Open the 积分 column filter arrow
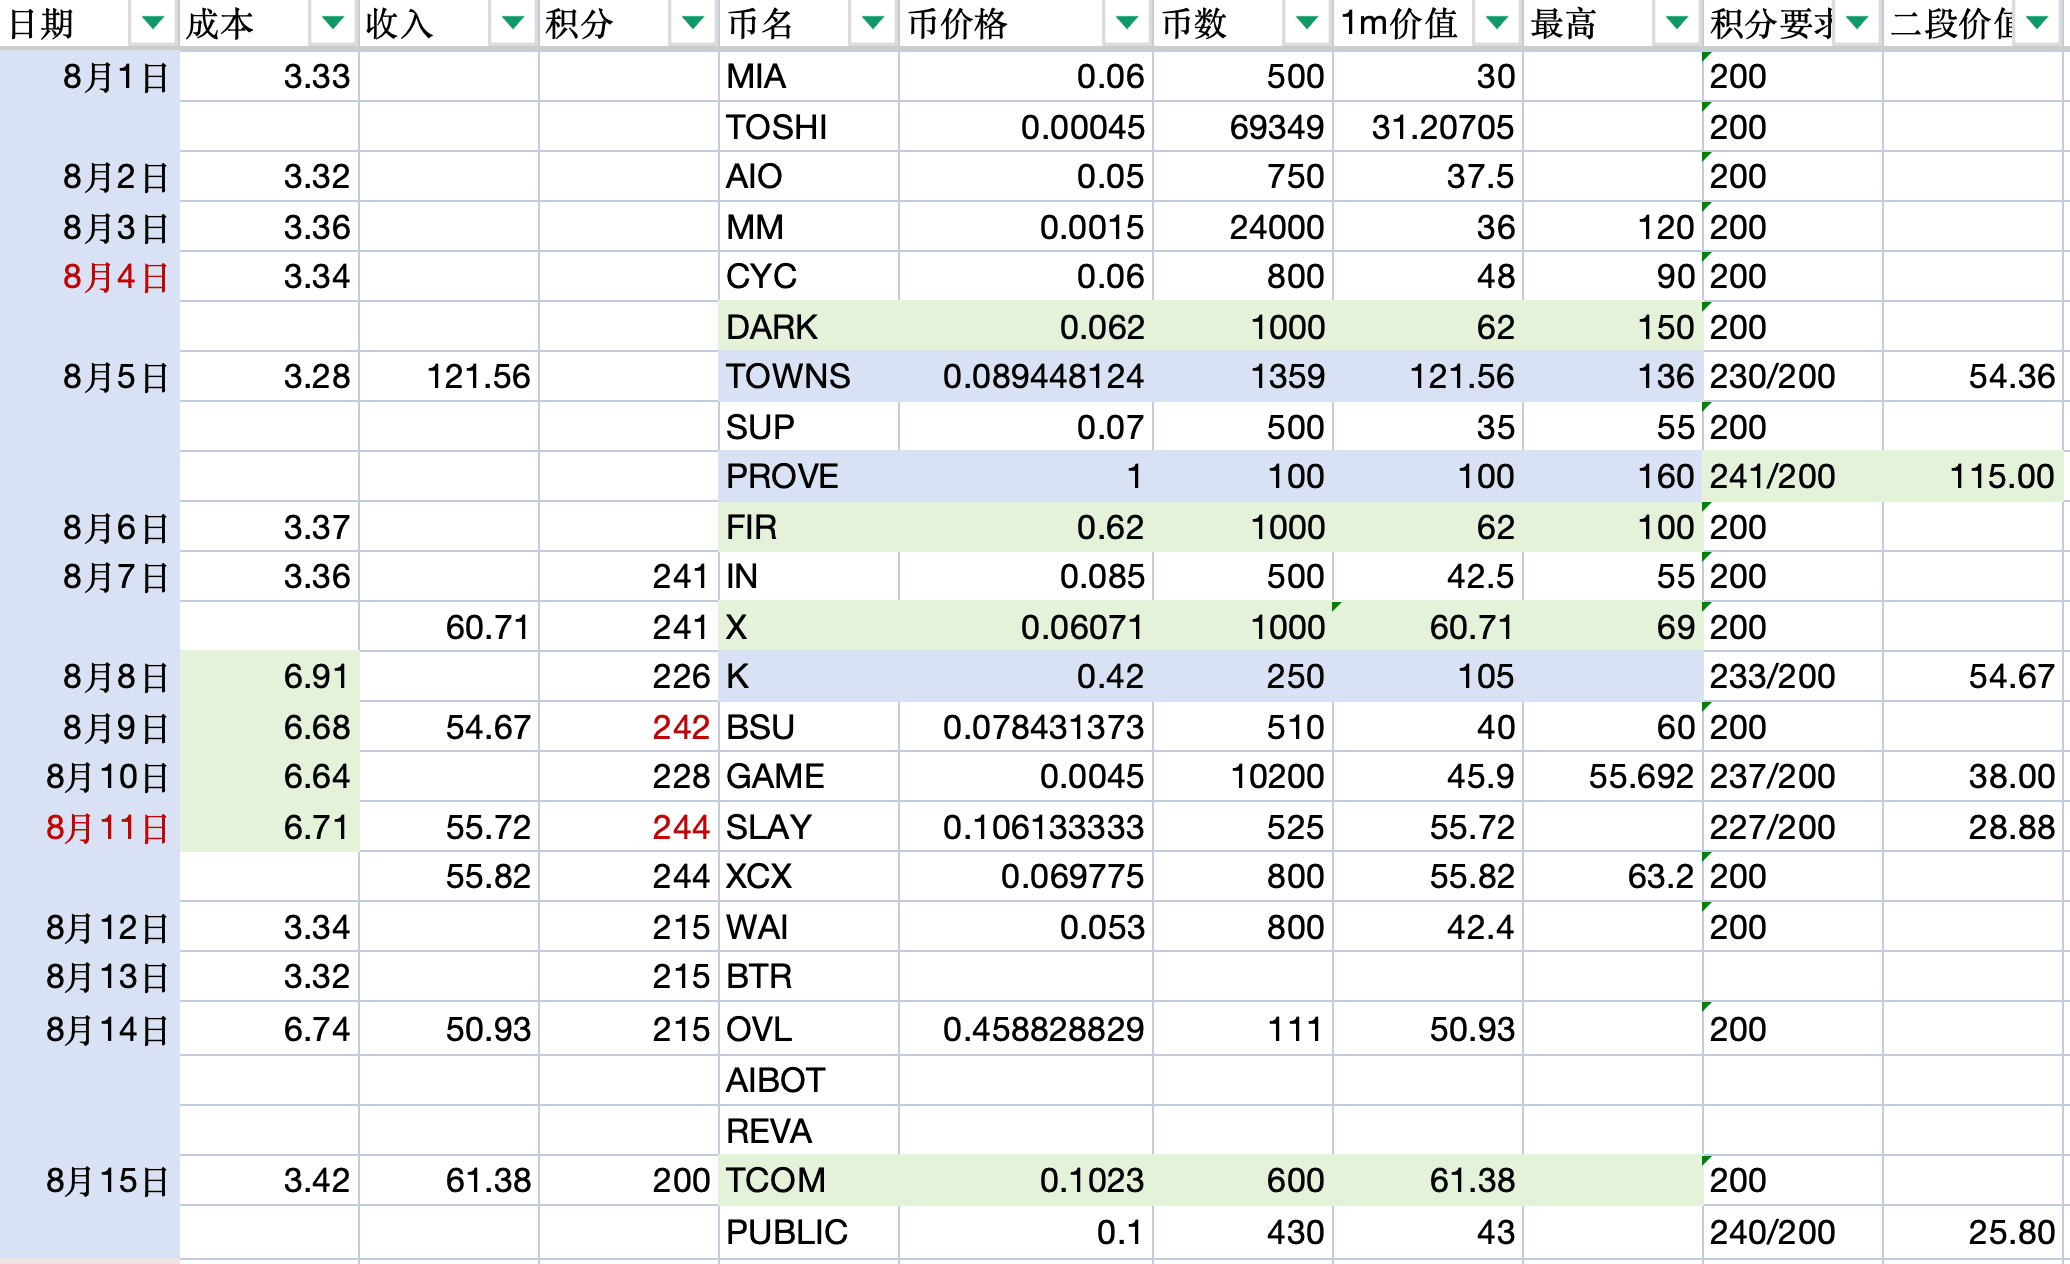2070x1264 pixels. [x=692, y=23]
